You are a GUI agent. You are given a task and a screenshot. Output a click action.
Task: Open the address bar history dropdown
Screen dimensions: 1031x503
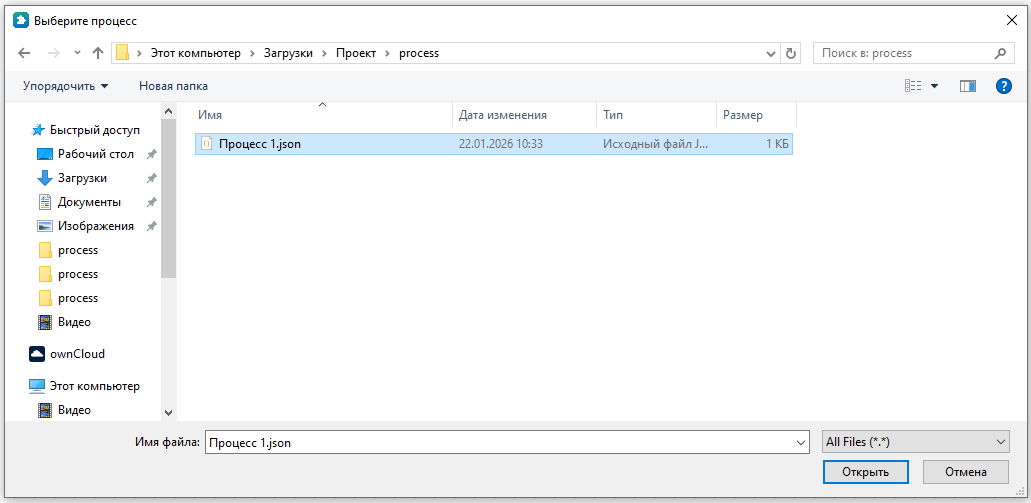click(x=771, y=53)
